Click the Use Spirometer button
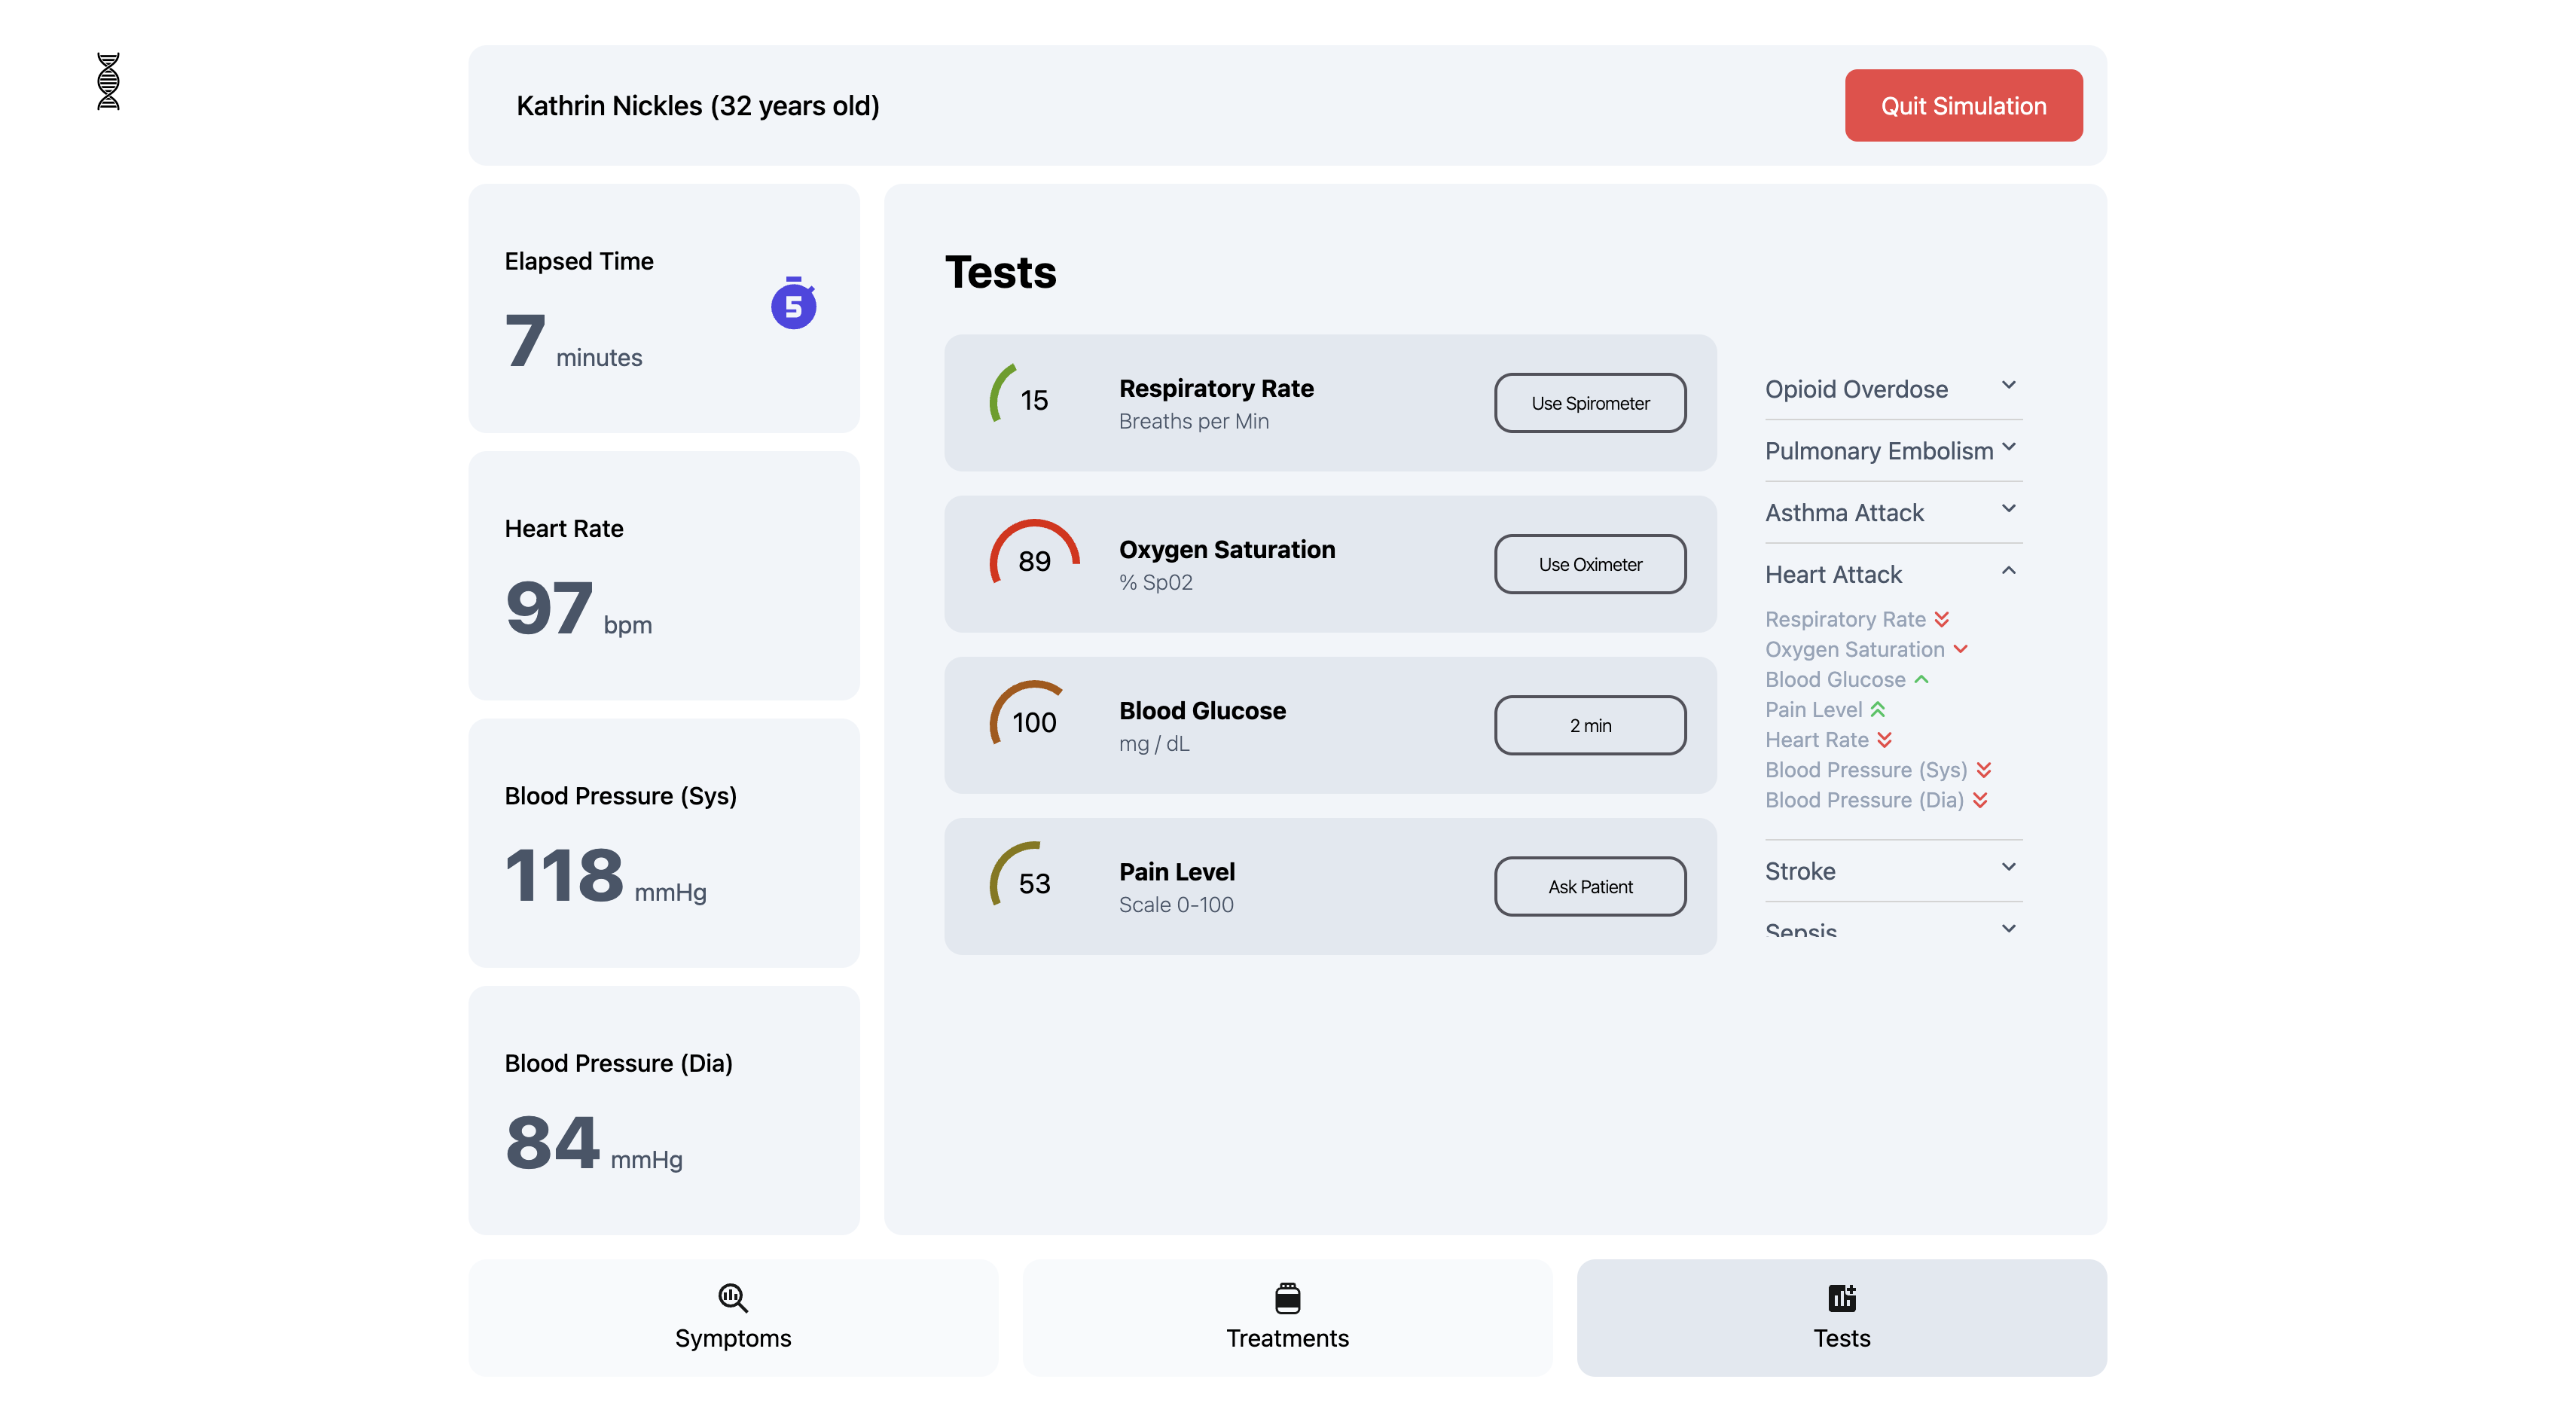The image size is (2576, 1425). coord(1590,403)
